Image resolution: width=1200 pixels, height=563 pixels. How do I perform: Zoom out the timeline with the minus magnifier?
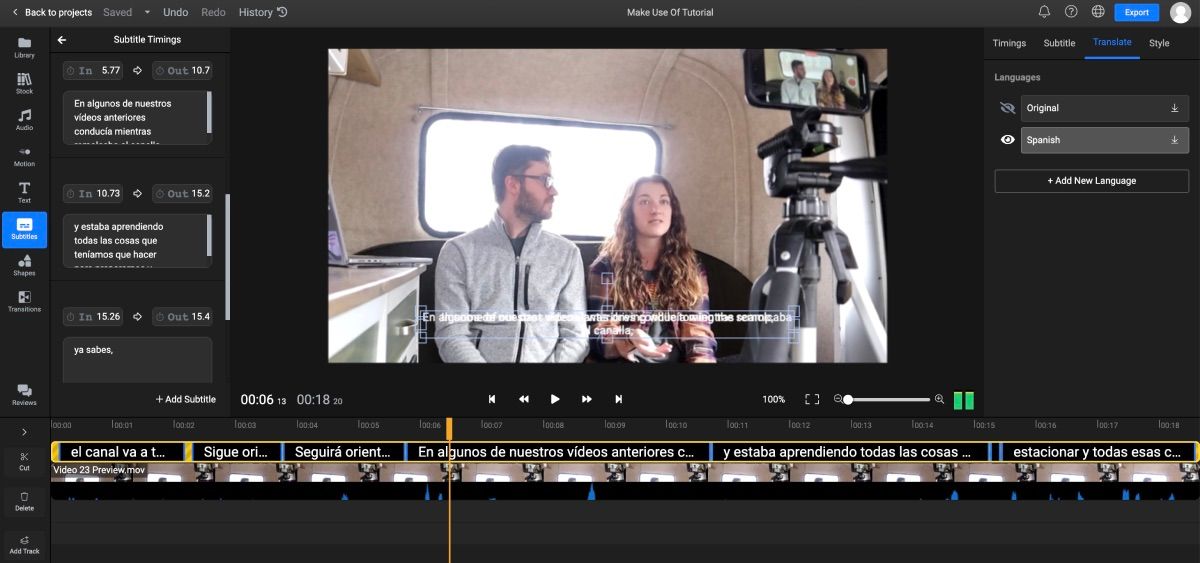click(x=838, y=399)
